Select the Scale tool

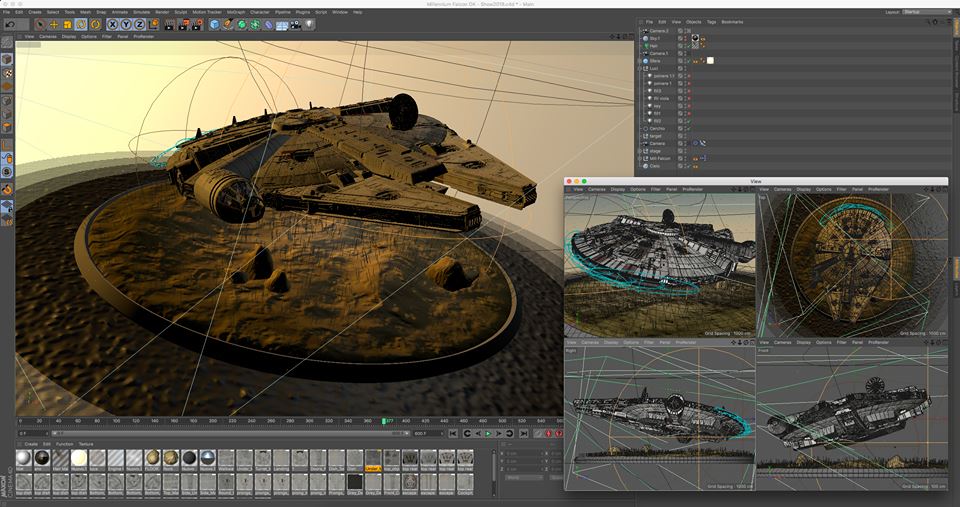point(67,24)
